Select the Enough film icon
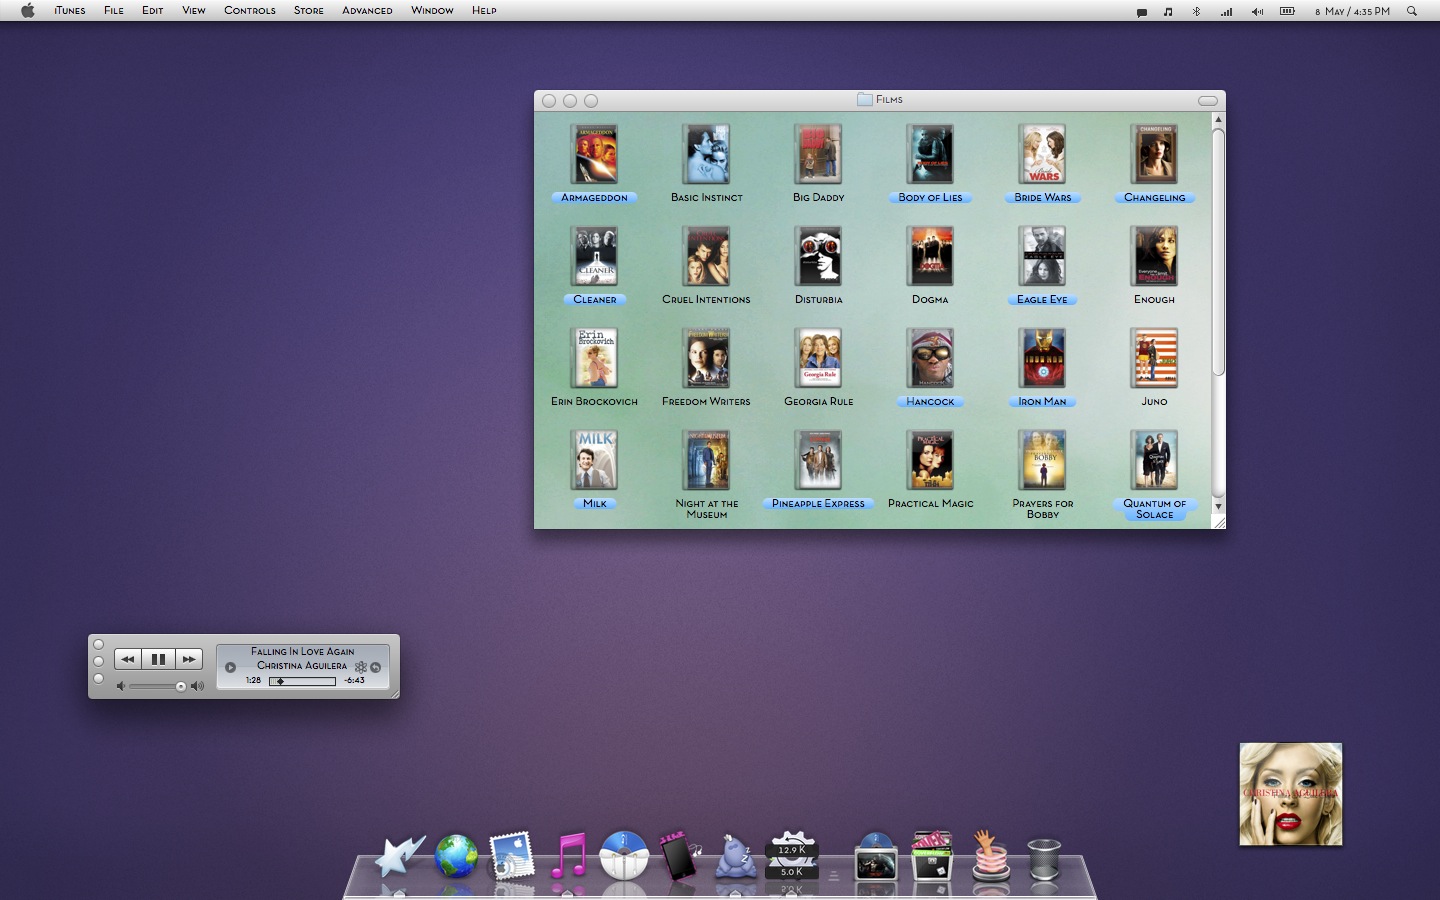This screenshot has width=1440, height=900. click(x=1155, y=256)
